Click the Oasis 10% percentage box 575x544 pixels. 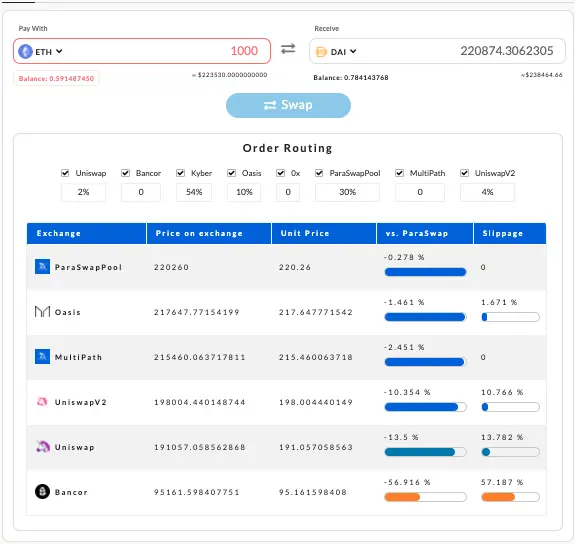[244, 192]
